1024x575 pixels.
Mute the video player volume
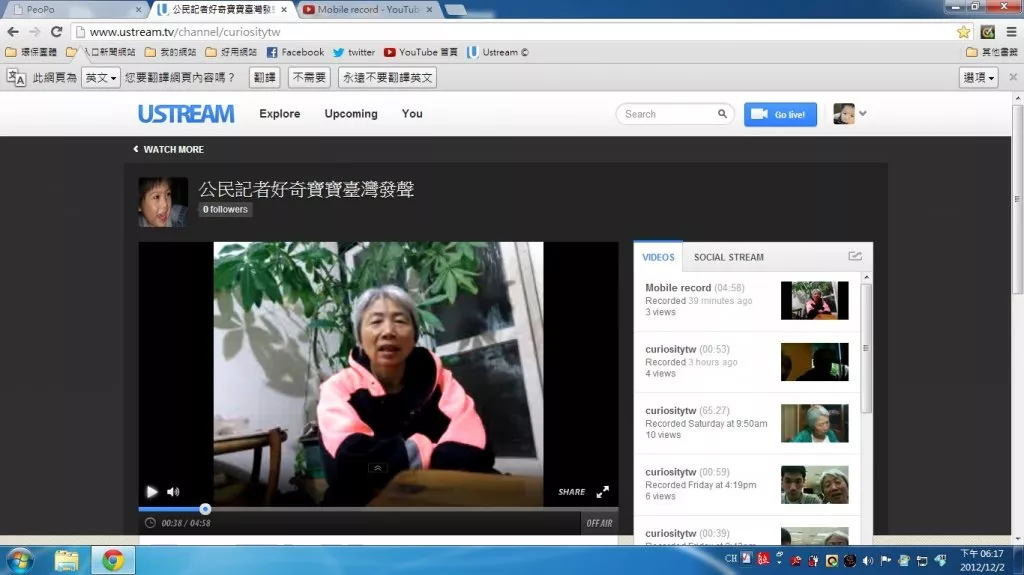coord(173,492)
